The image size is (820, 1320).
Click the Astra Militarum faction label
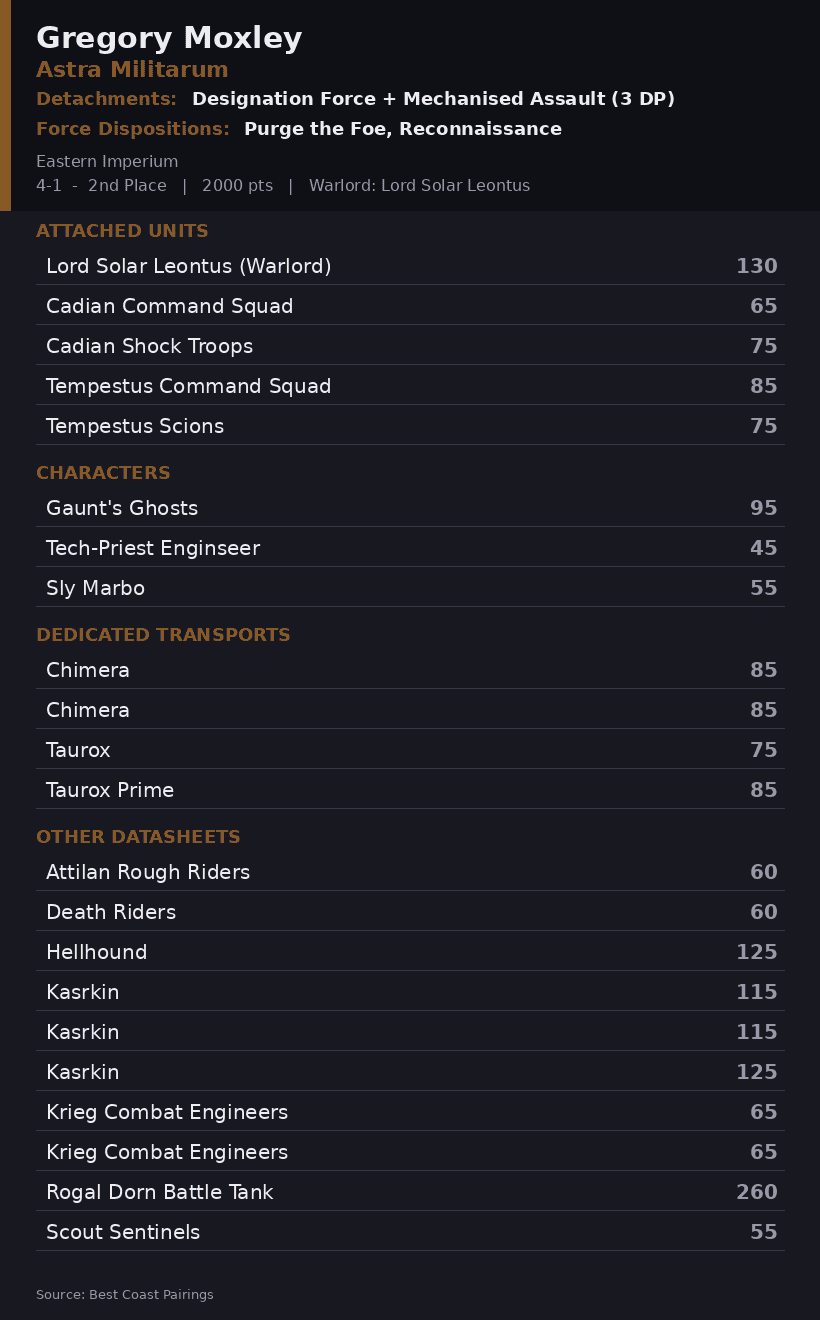(132, 69)
